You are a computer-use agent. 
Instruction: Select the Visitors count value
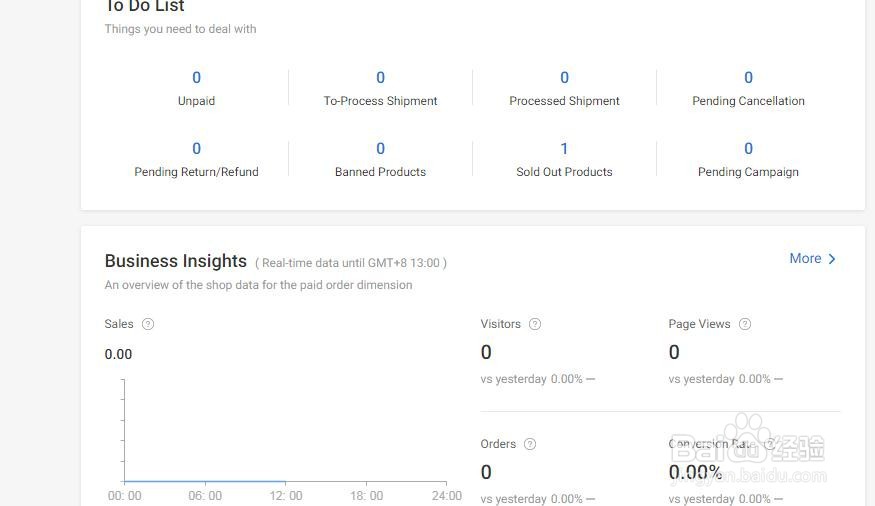pos(486,352)
